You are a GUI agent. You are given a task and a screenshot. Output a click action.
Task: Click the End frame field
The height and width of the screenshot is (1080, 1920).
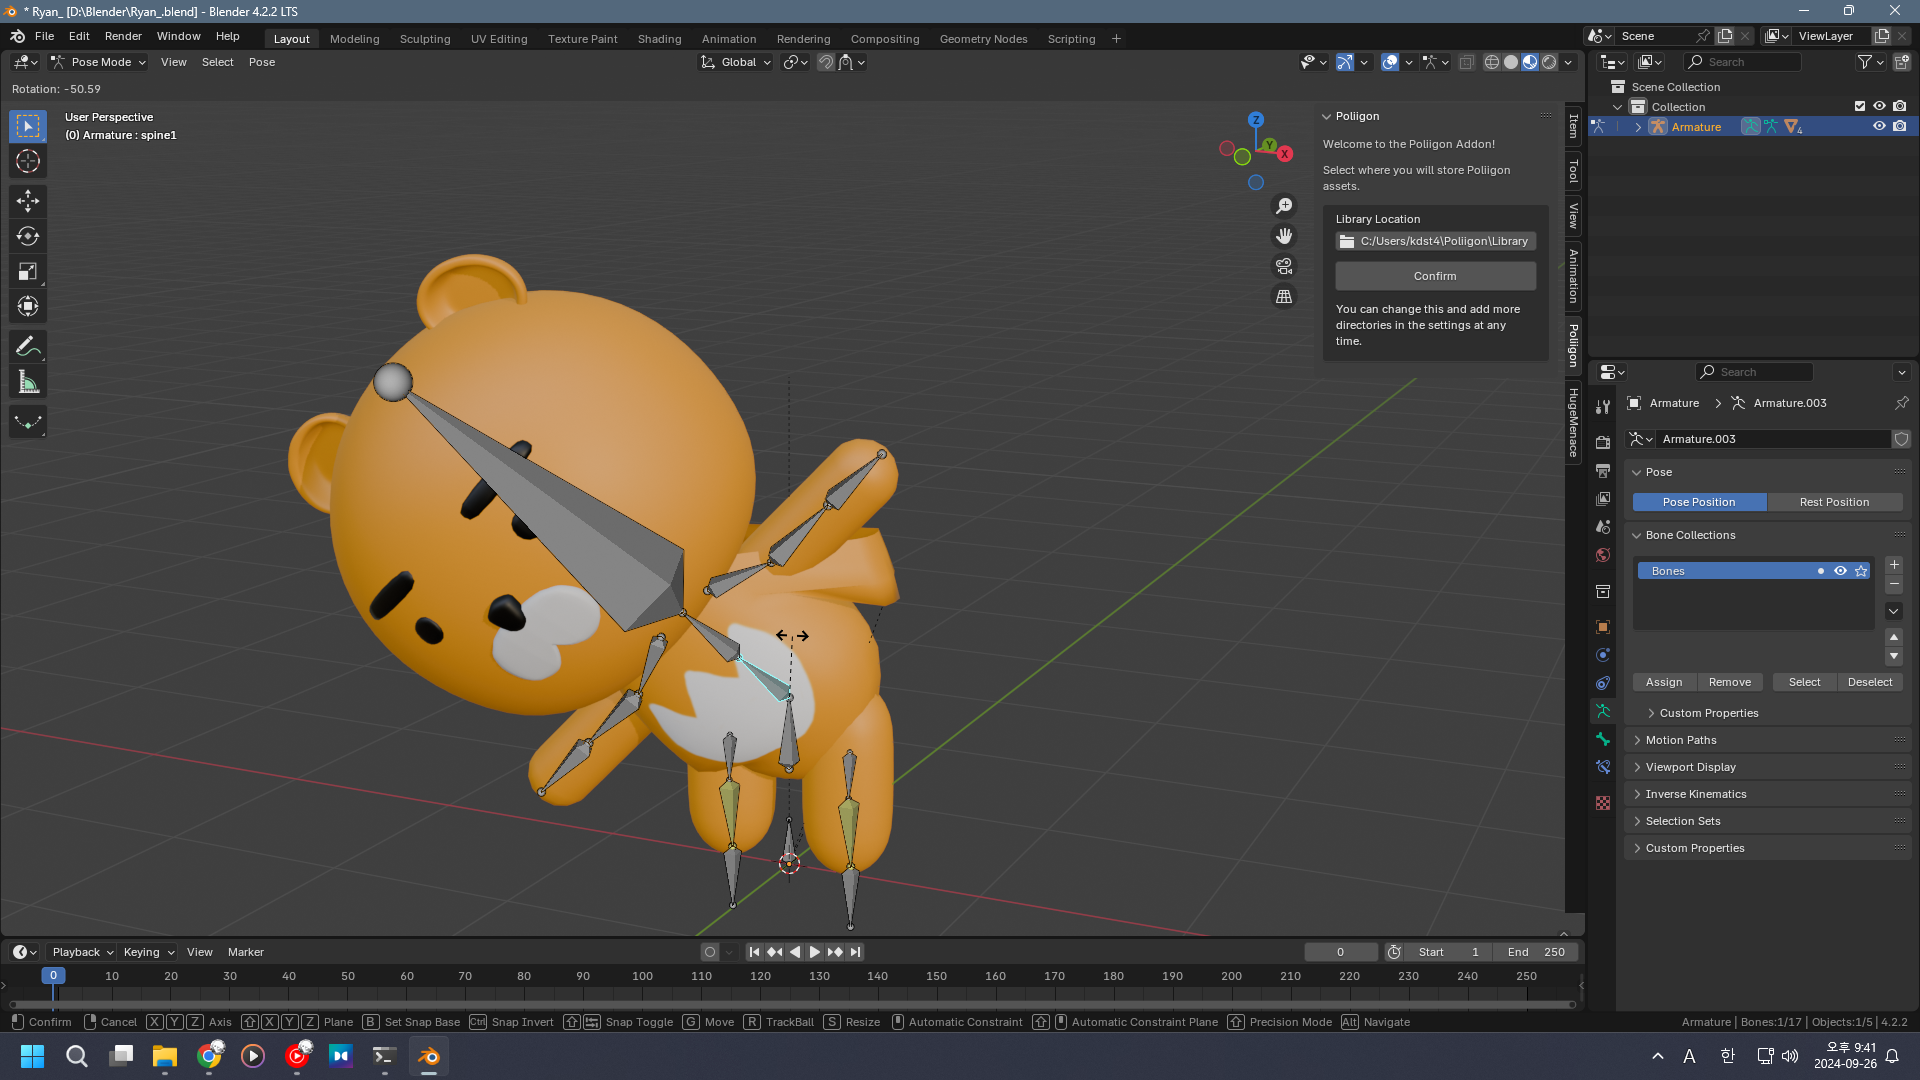click(1536, 952)
